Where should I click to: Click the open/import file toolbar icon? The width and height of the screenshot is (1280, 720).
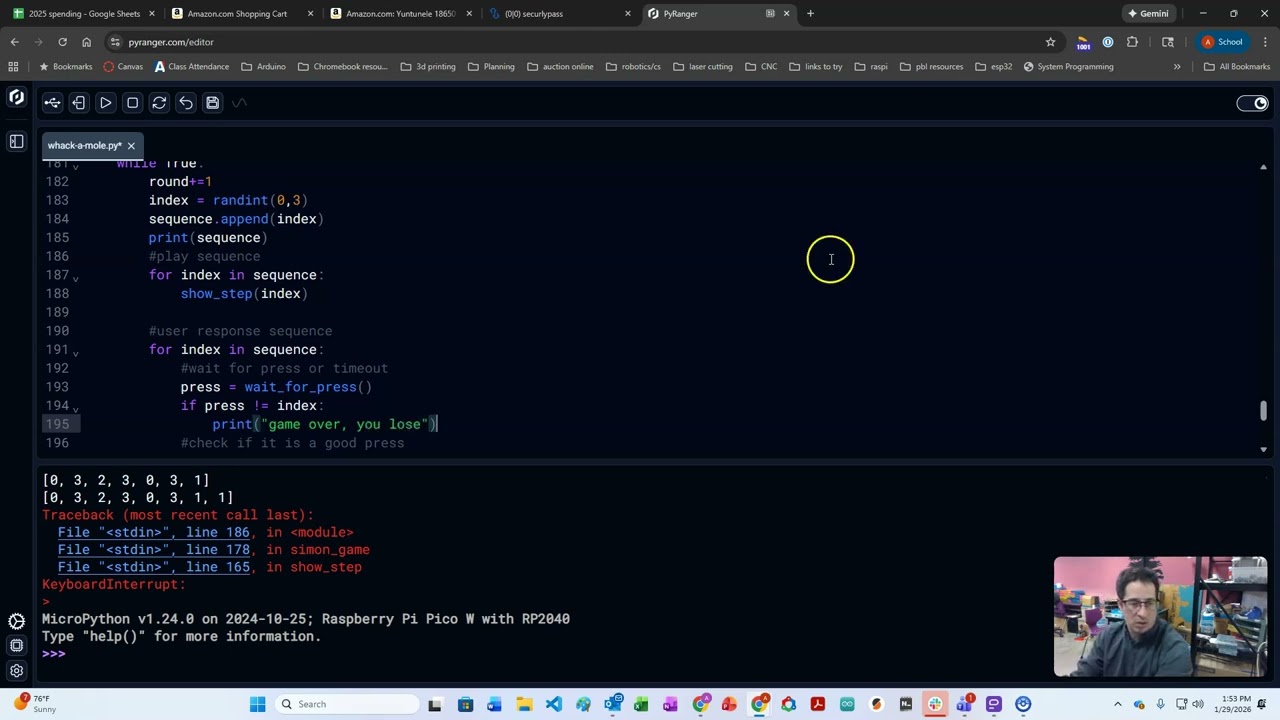click(x=79, y=103)
